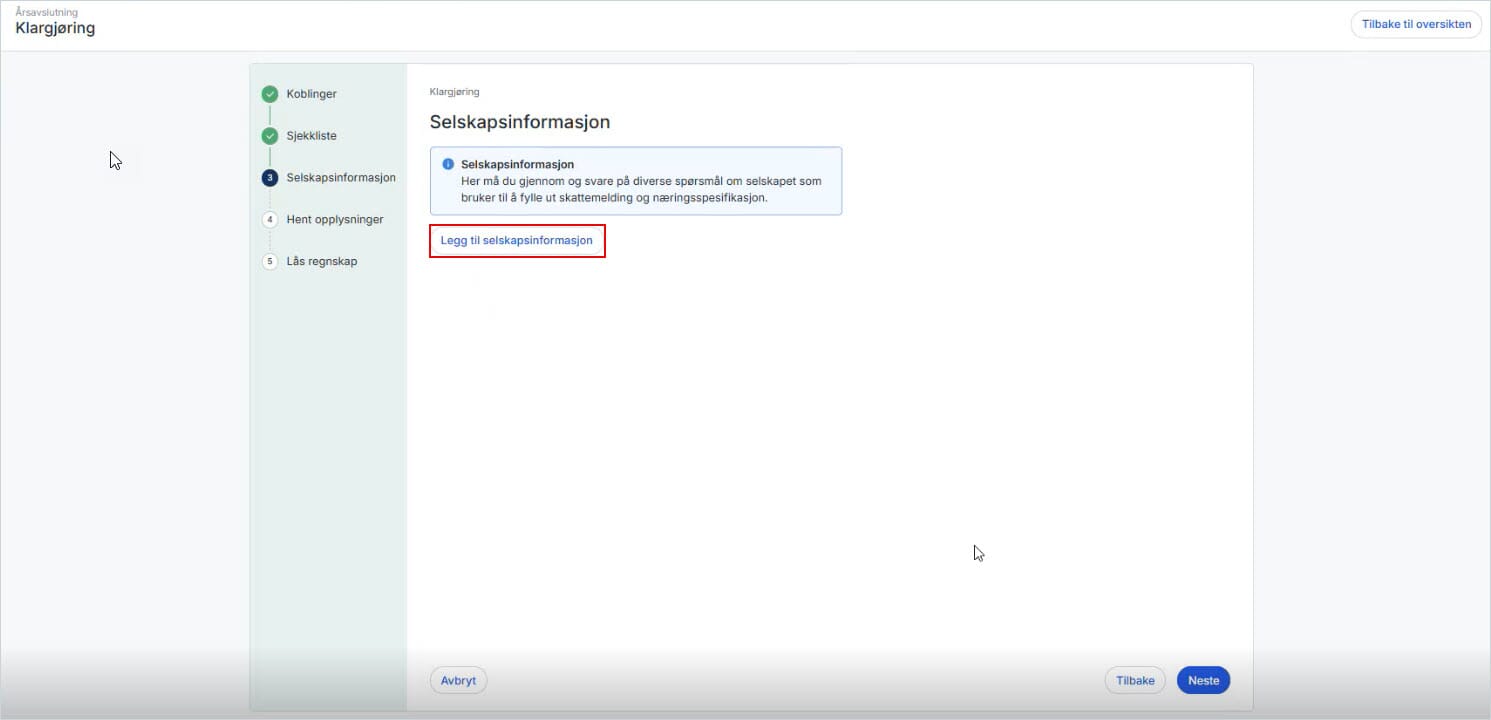Click the green checkmark beside Koblinger

click(270, 94)
